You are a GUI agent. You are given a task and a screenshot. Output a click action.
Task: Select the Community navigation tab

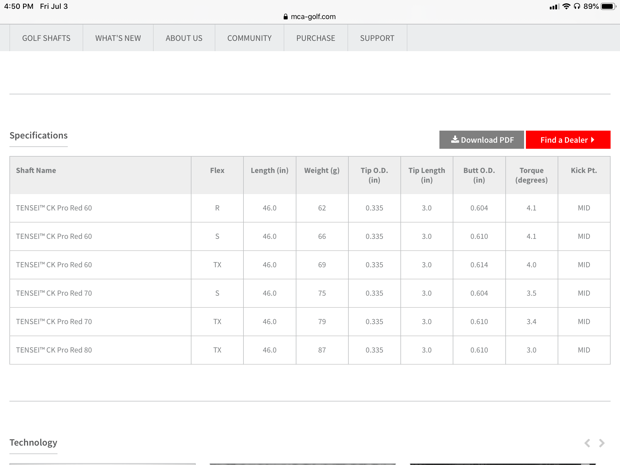(x=249, y=38)
